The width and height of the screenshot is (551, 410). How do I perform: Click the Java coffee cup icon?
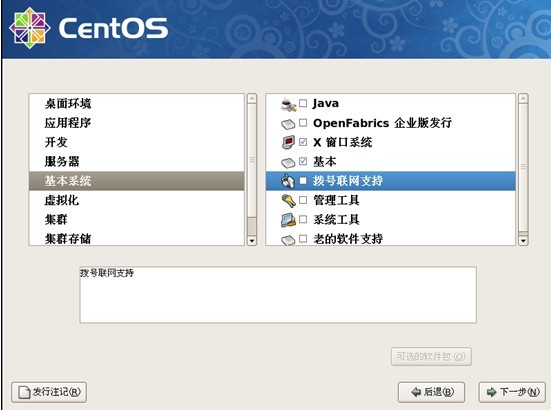pyautogui.click(x=289, y=104)
